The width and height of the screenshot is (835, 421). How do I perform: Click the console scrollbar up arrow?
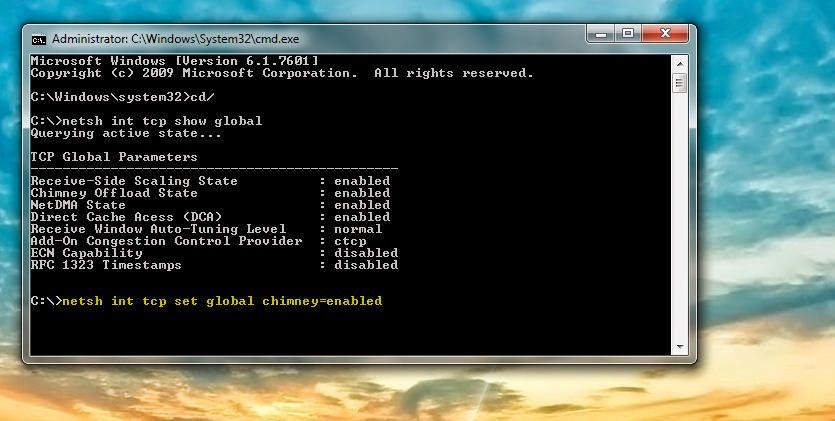click(x=680, y=64)
